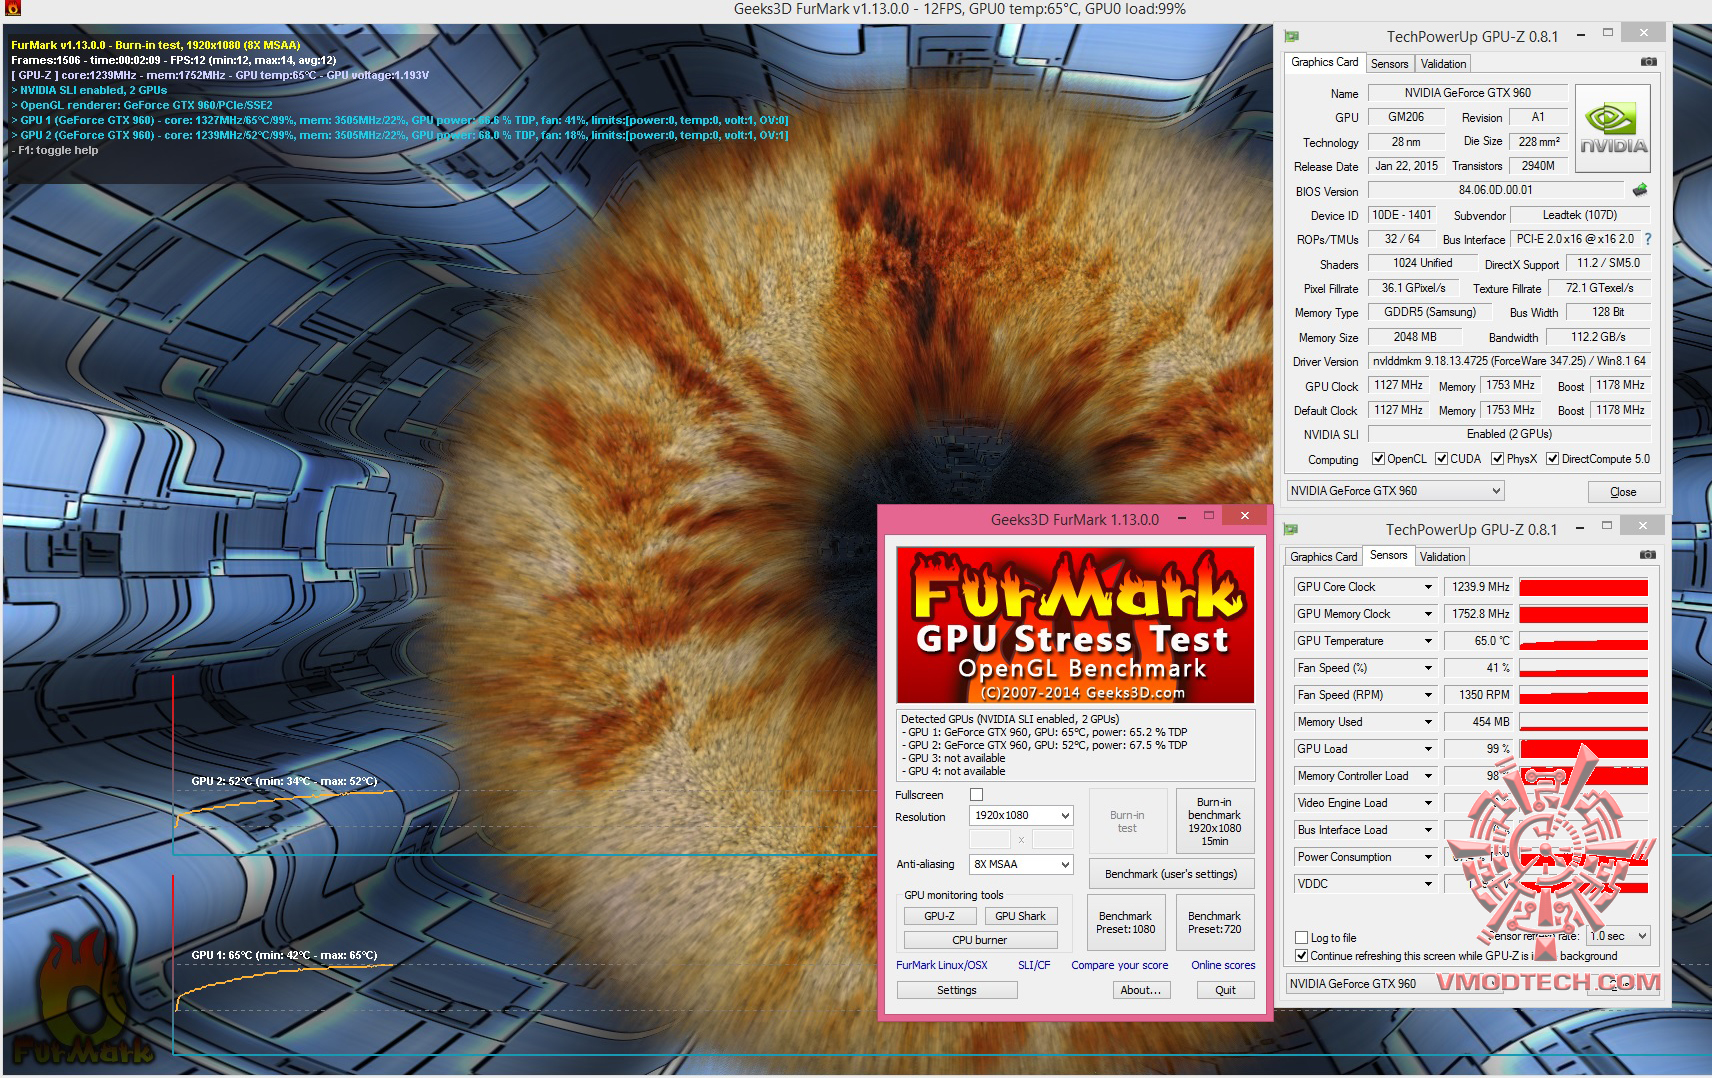Image resolution: width=1712 pixels, height=1078 pixels.
Task: Run Benchmark Preset:720
Action: [1214, 923]
